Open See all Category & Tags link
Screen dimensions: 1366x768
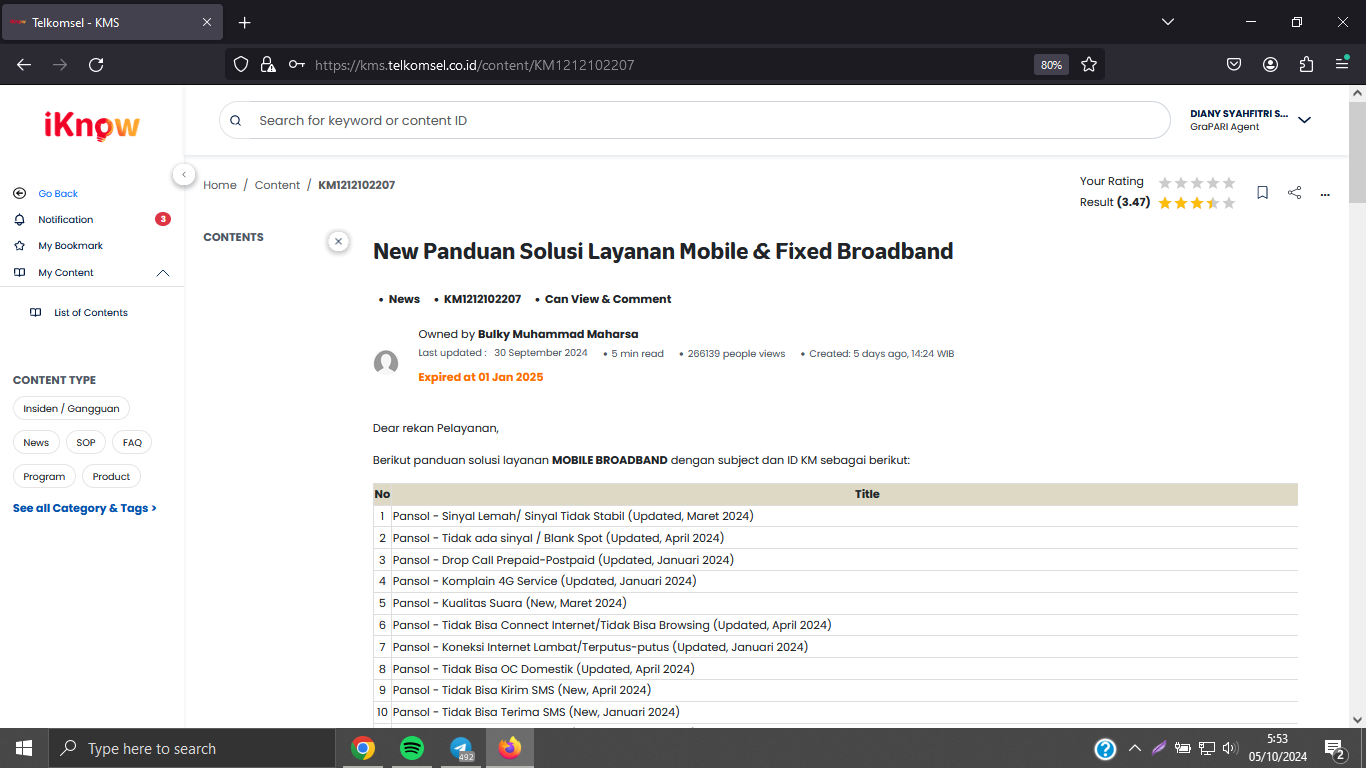[85, 508]
